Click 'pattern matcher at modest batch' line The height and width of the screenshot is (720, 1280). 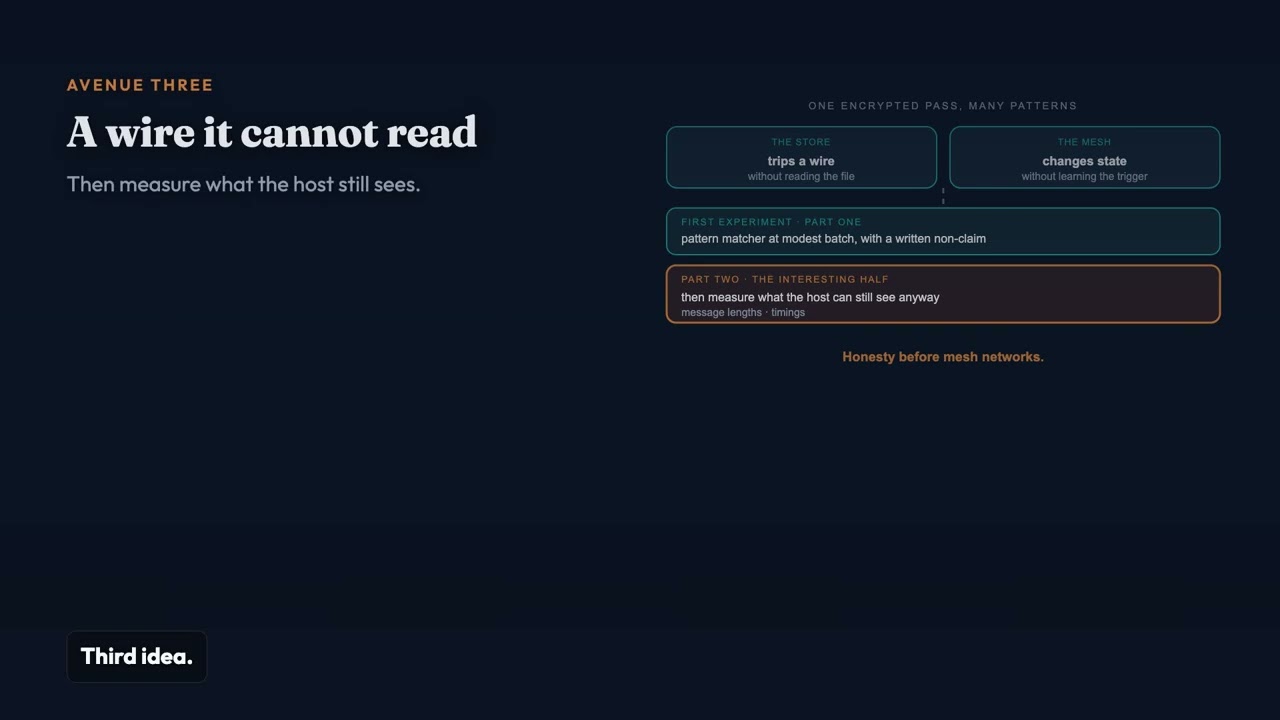(834, 239)
